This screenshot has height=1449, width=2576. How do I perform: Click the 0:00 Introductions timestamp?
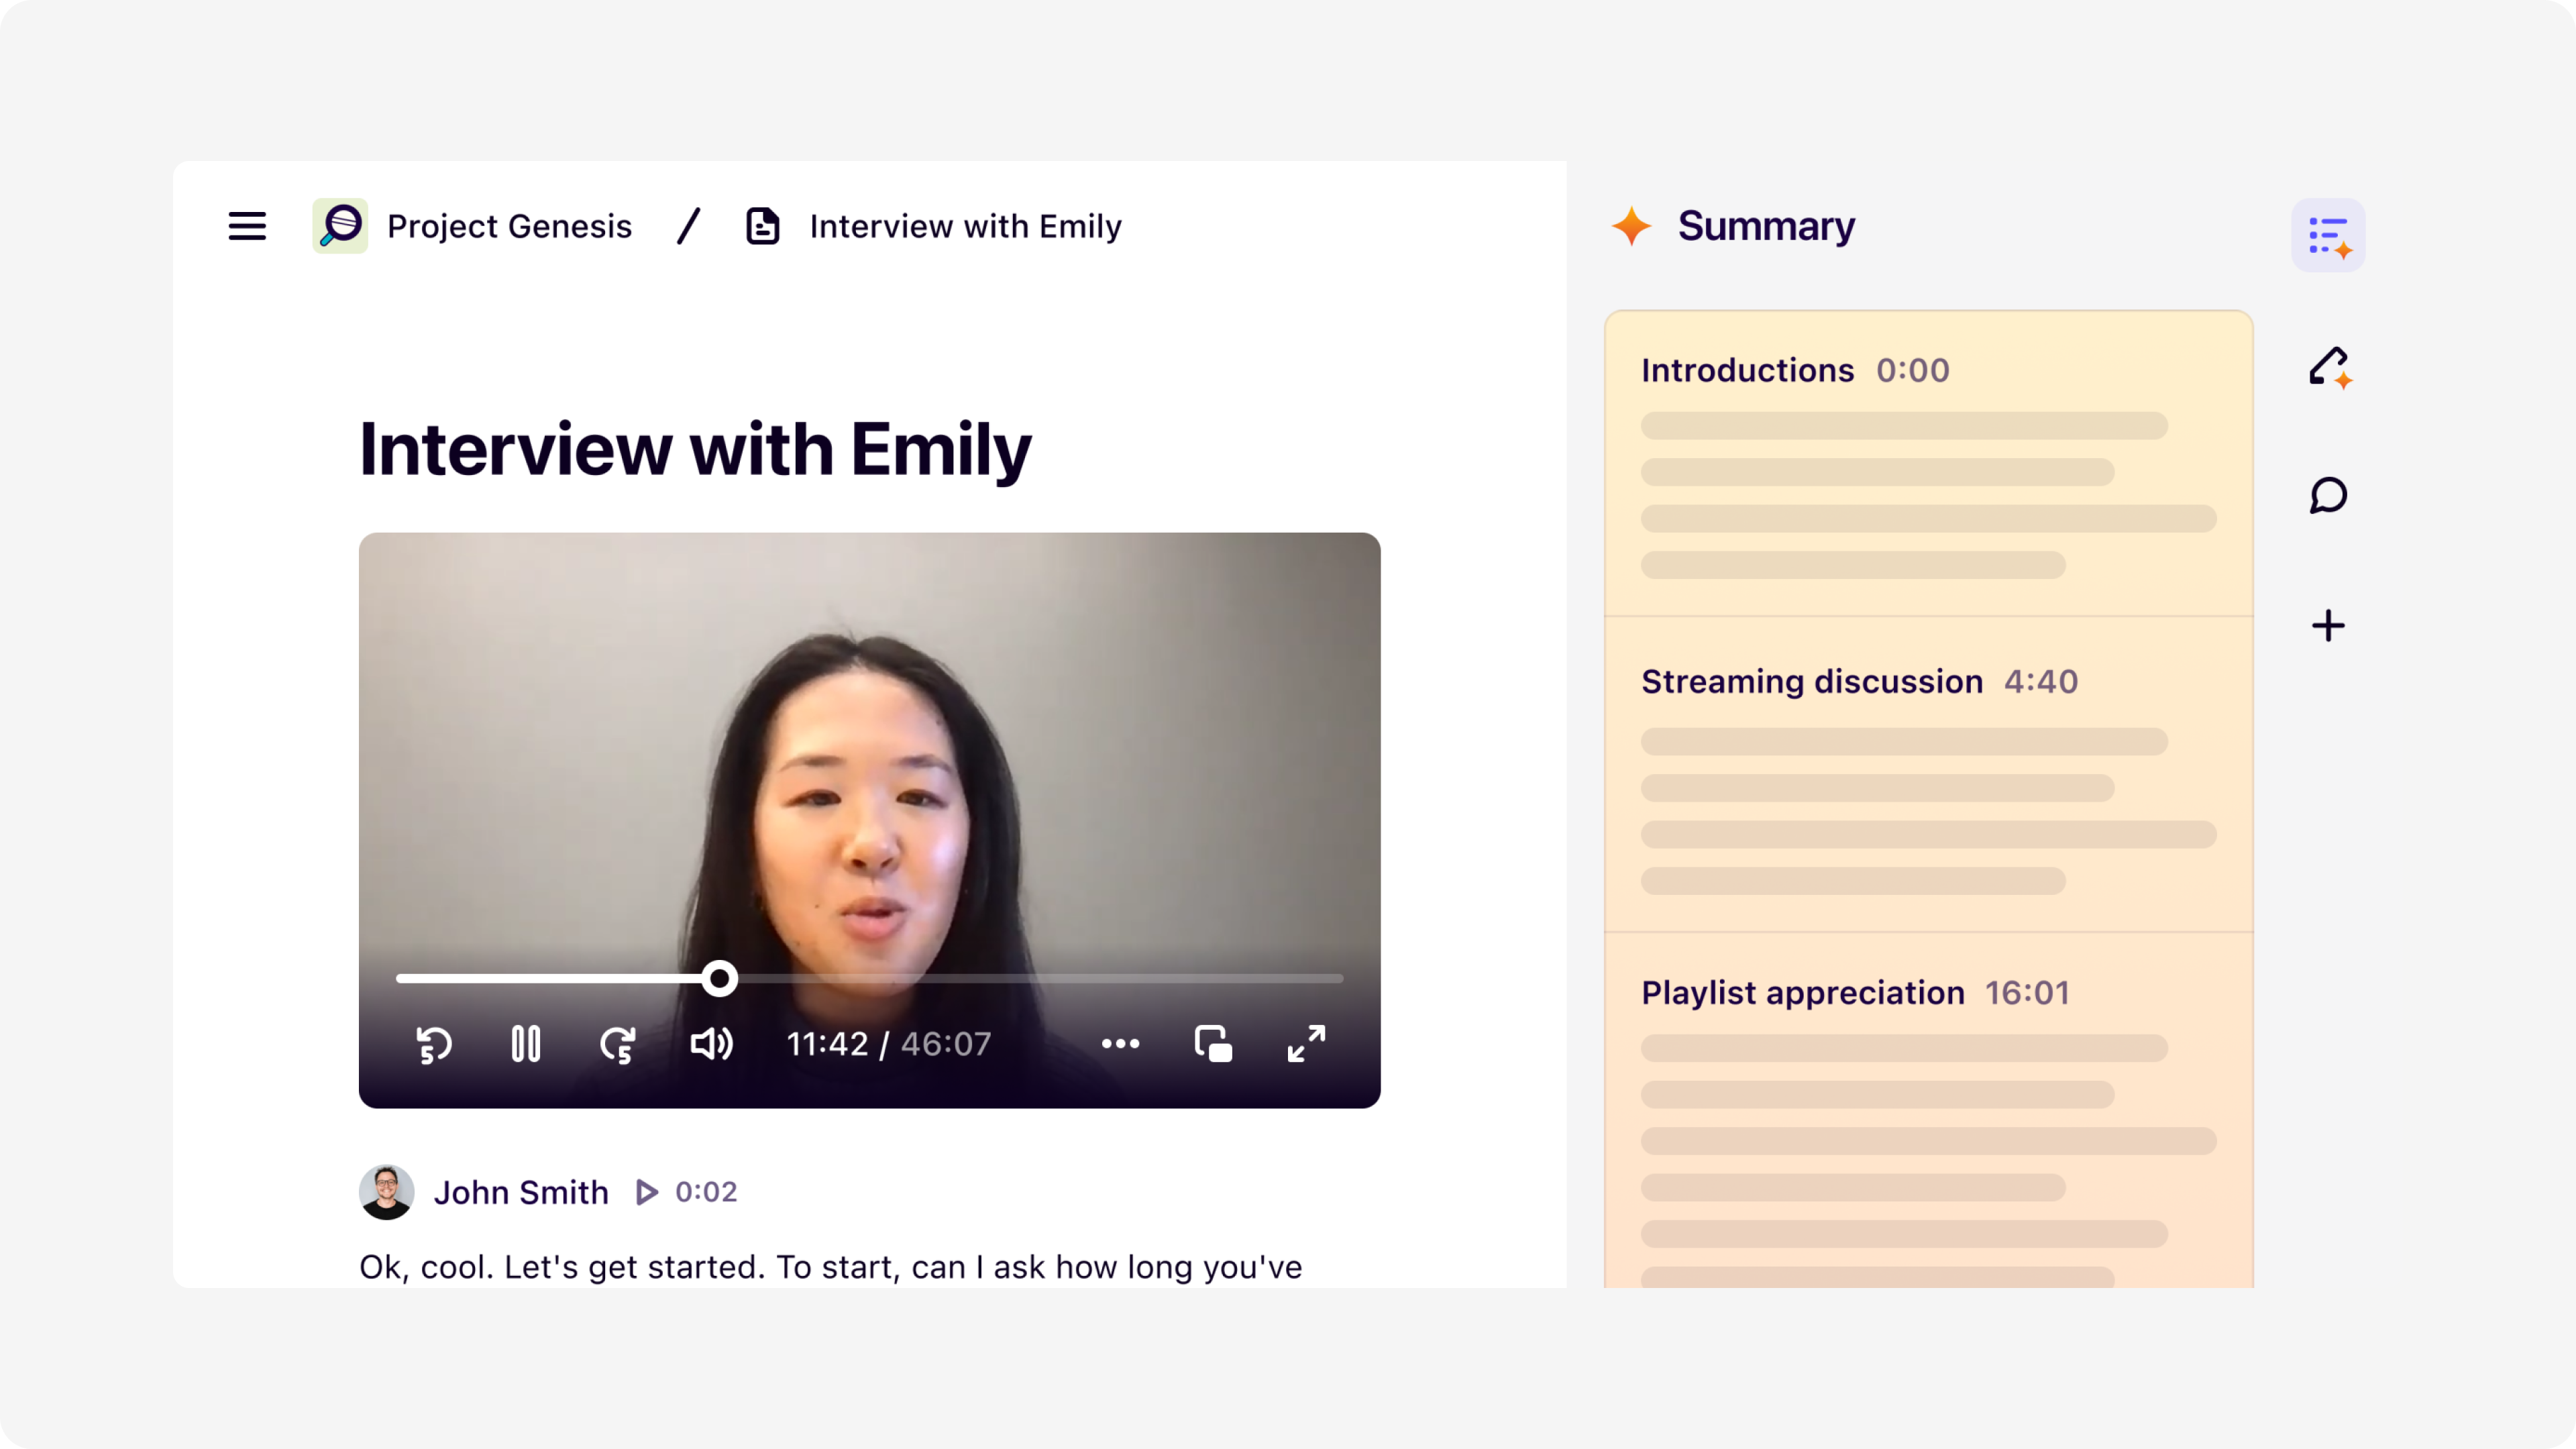pyautogui.click(x=1912, y=370)
